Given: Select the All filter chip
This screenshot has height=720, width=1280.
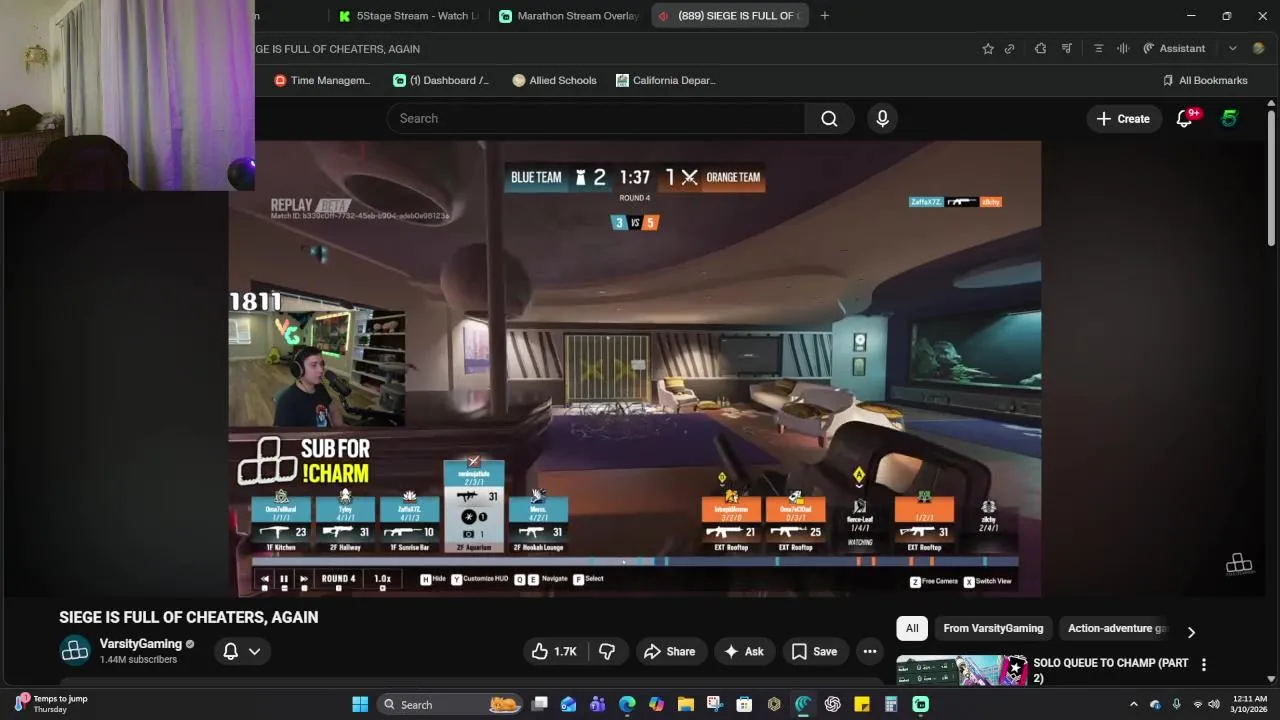Looking at the screenshot, I should coord(912,628).
